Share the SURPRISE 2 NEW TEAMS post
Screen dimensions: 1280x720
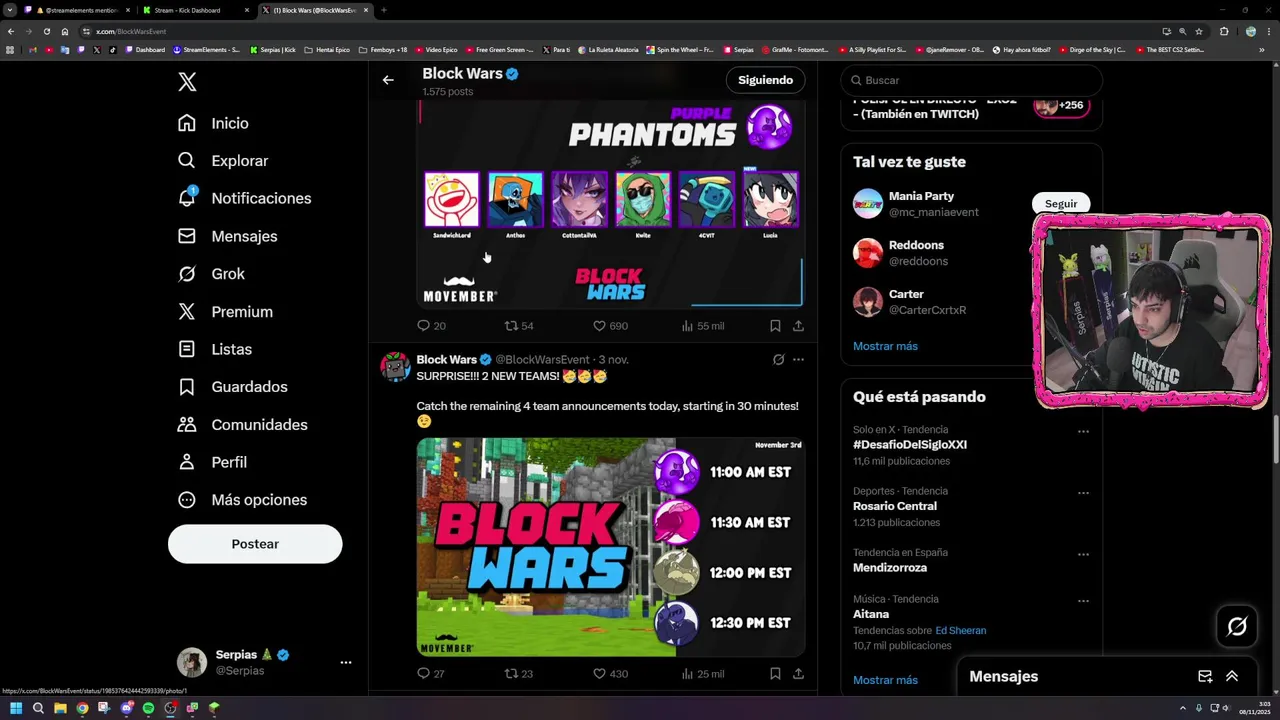click(798, 674)
